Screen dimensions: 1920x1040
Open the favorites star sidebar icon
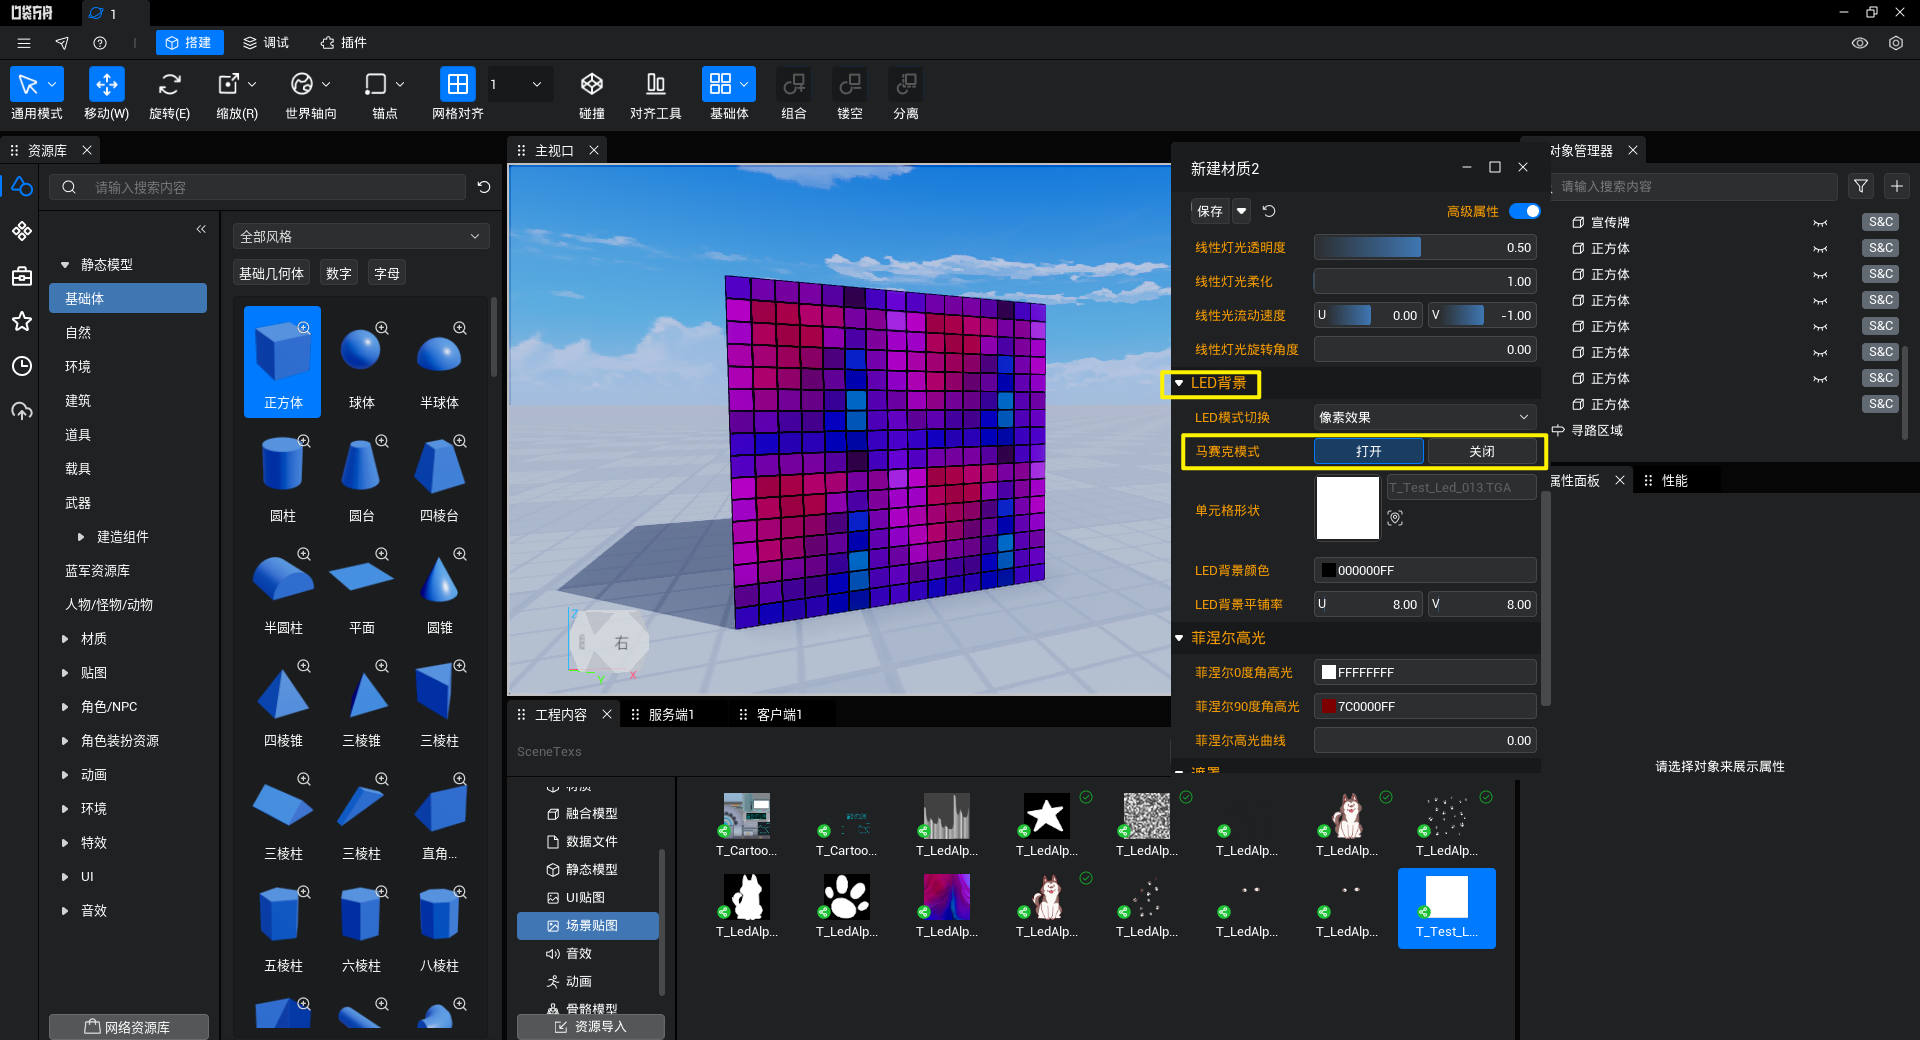click(x=22, y=321)
